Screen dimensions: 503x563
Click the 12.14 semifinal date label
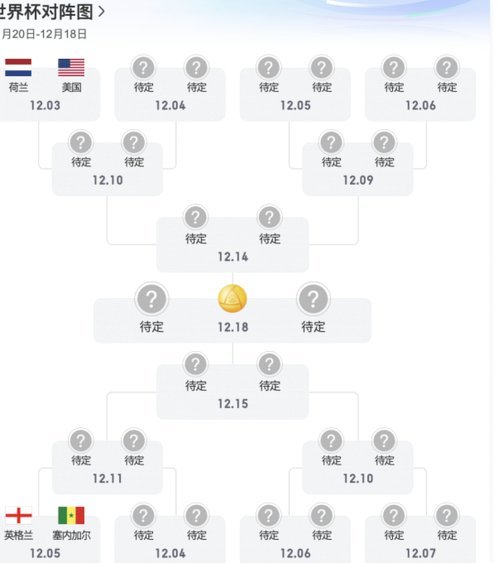(233, 257)
